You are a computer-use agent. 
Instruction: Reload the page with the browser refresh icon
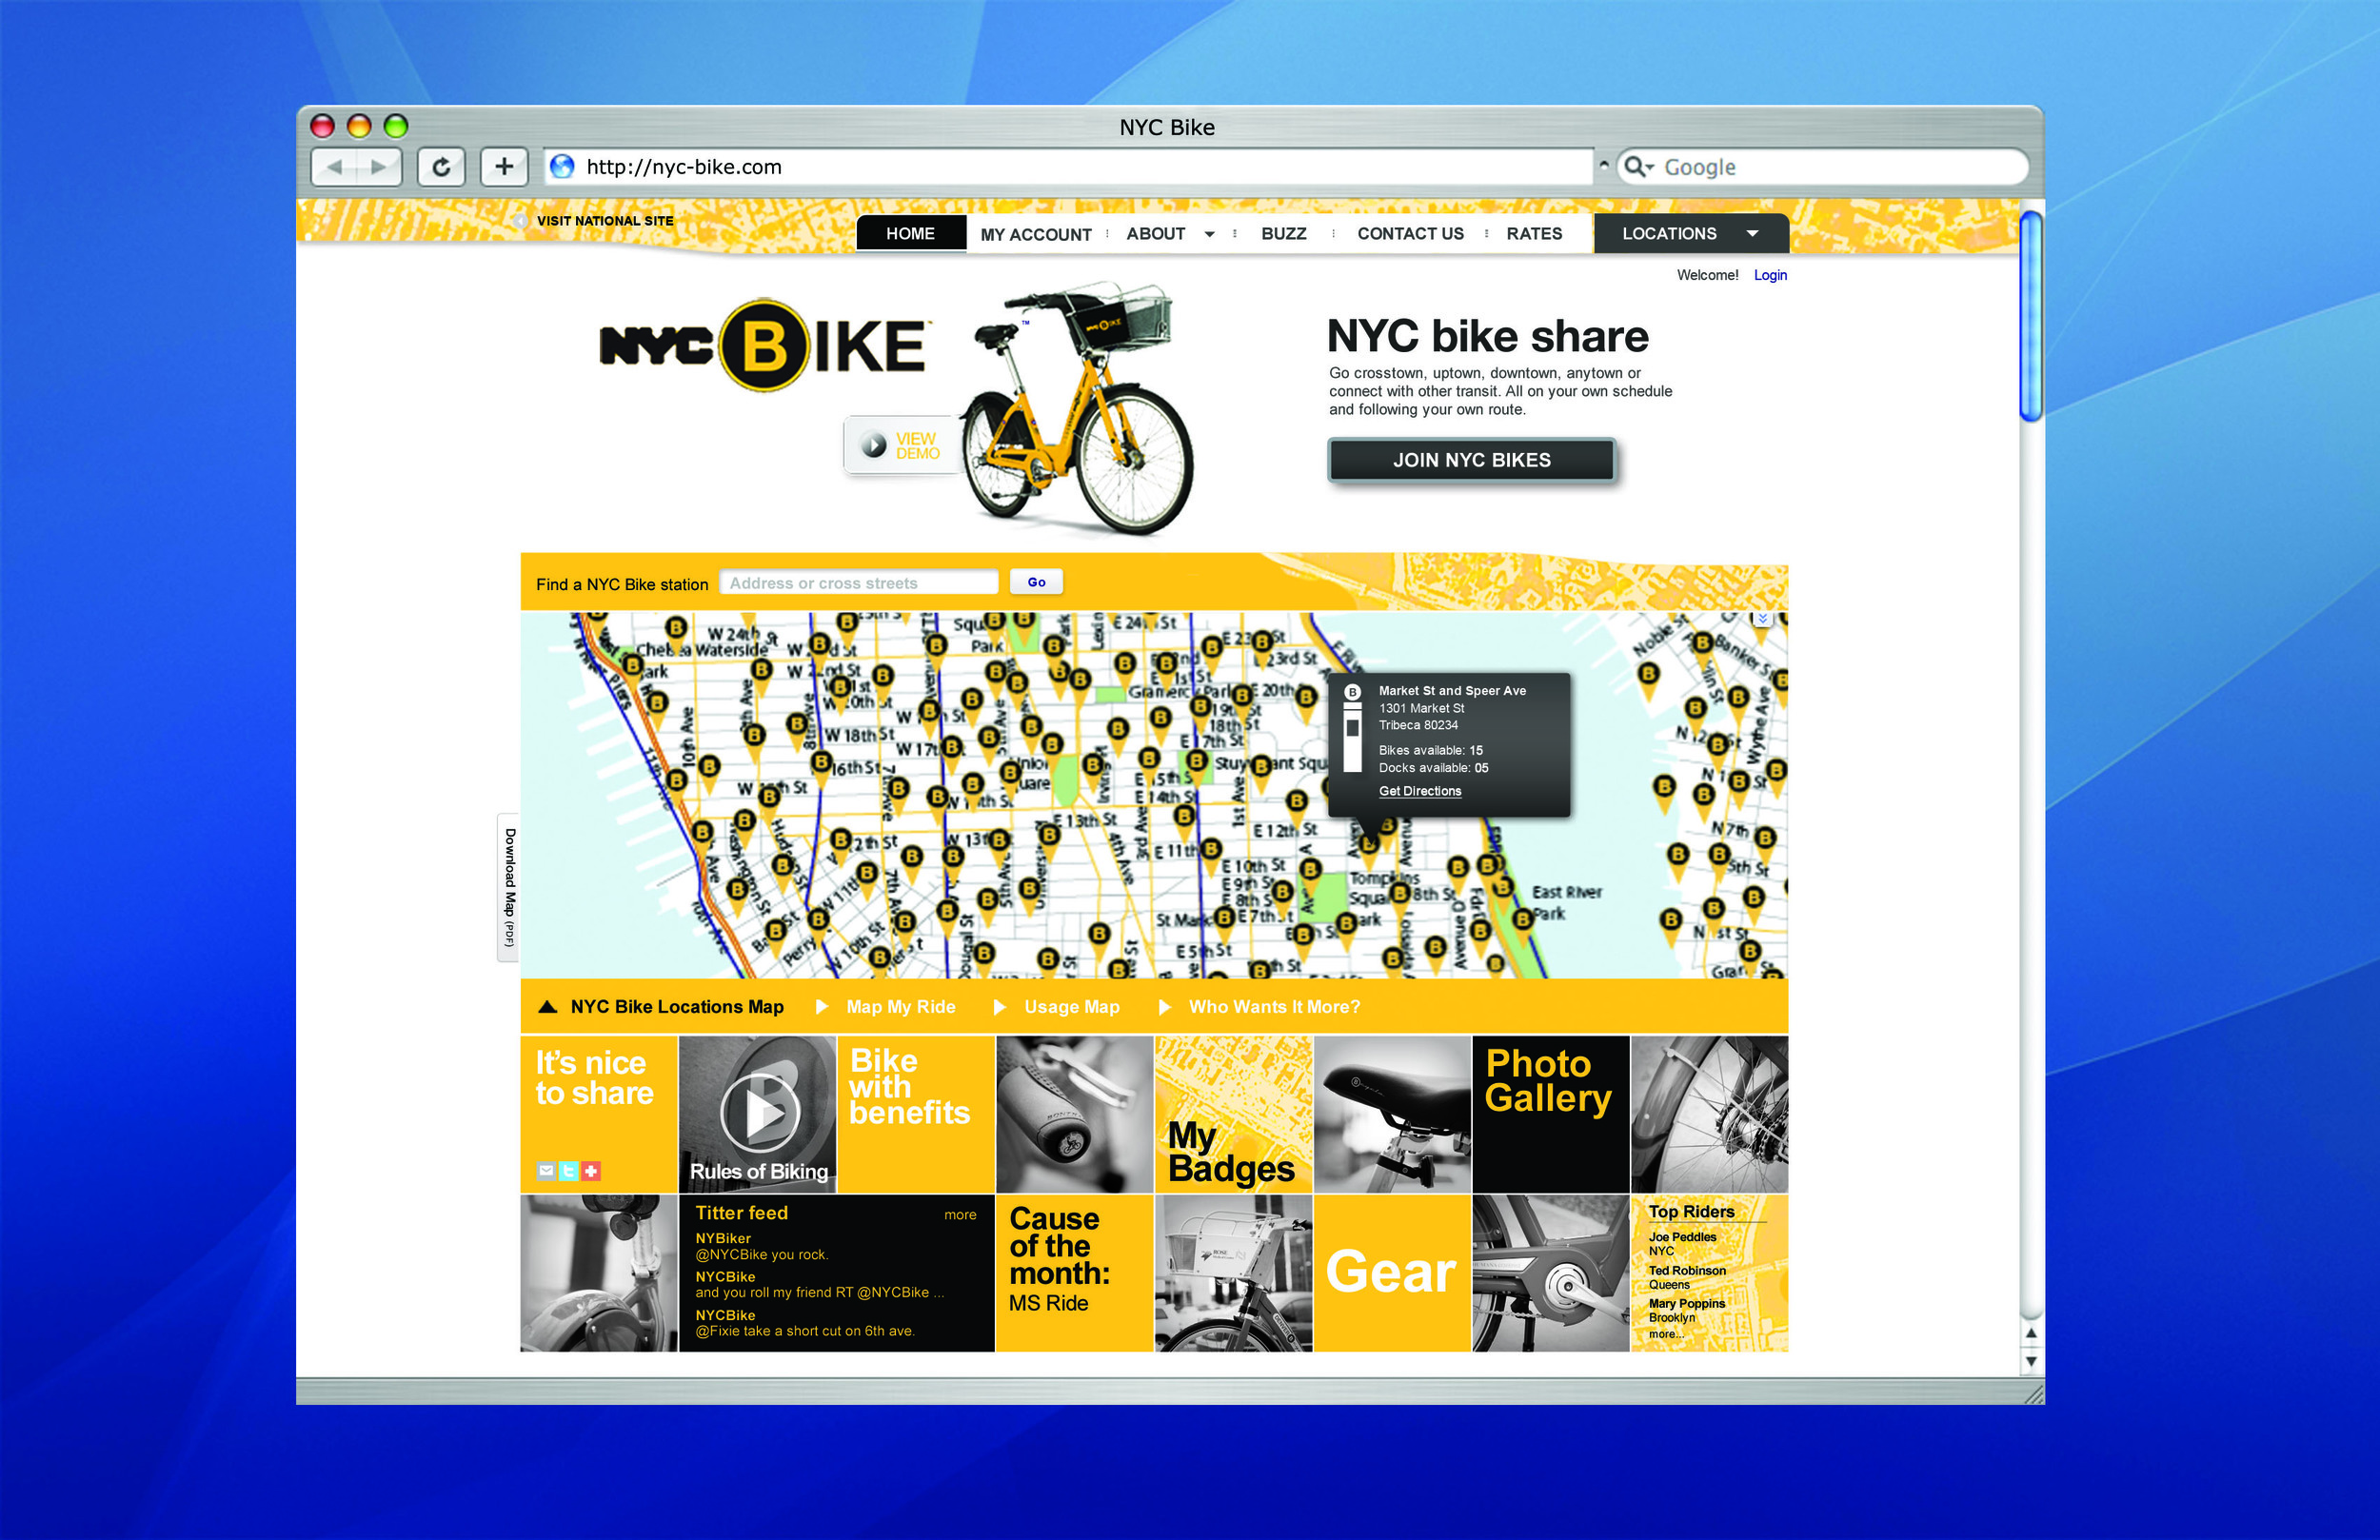441,166
